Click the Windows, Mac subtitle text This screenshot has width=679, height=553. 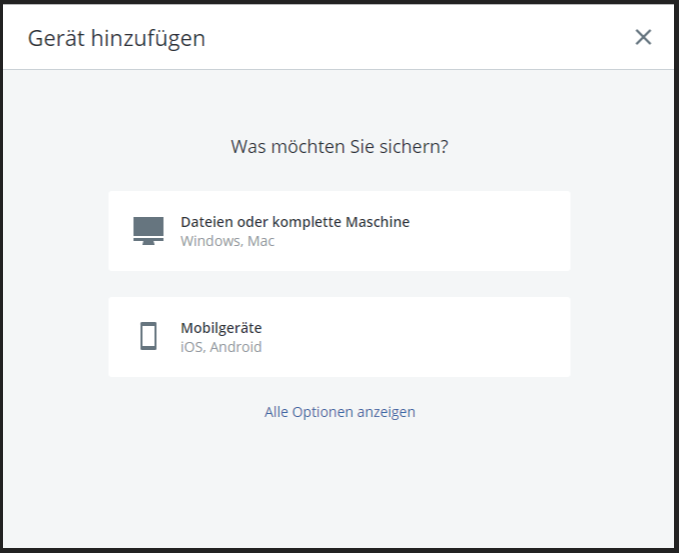(x=227, y=241)
